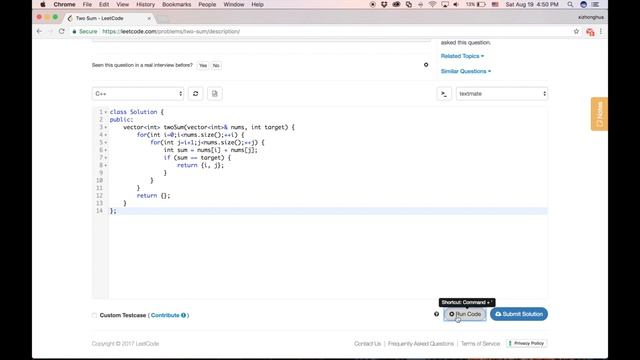
Task: Collapse code fold arrow on line 7
Action: [106, 158]
